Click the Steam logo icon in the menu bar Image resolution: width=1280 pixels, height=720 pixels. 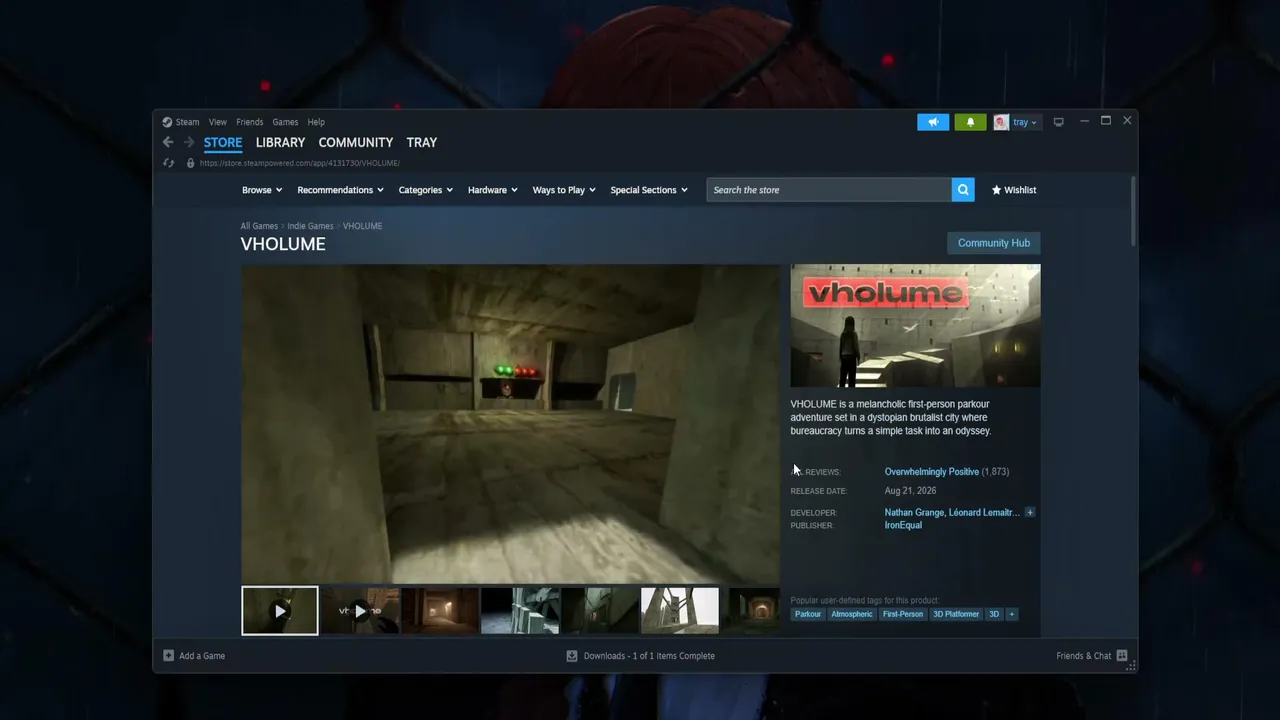pyautogui.click(x=167, y=122)
